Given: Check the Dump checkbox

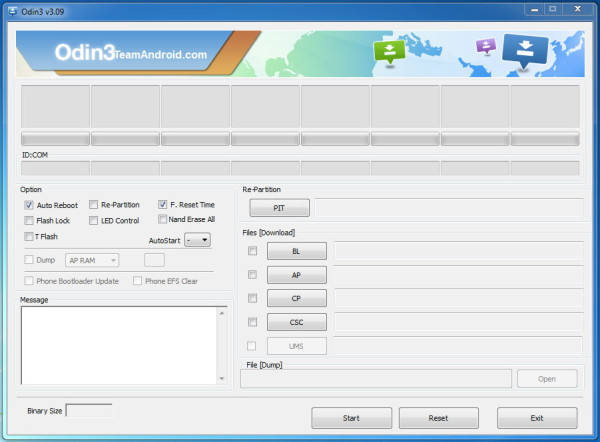Looking at the screenshot, I should pyautogui.click(x=29, y=260).
